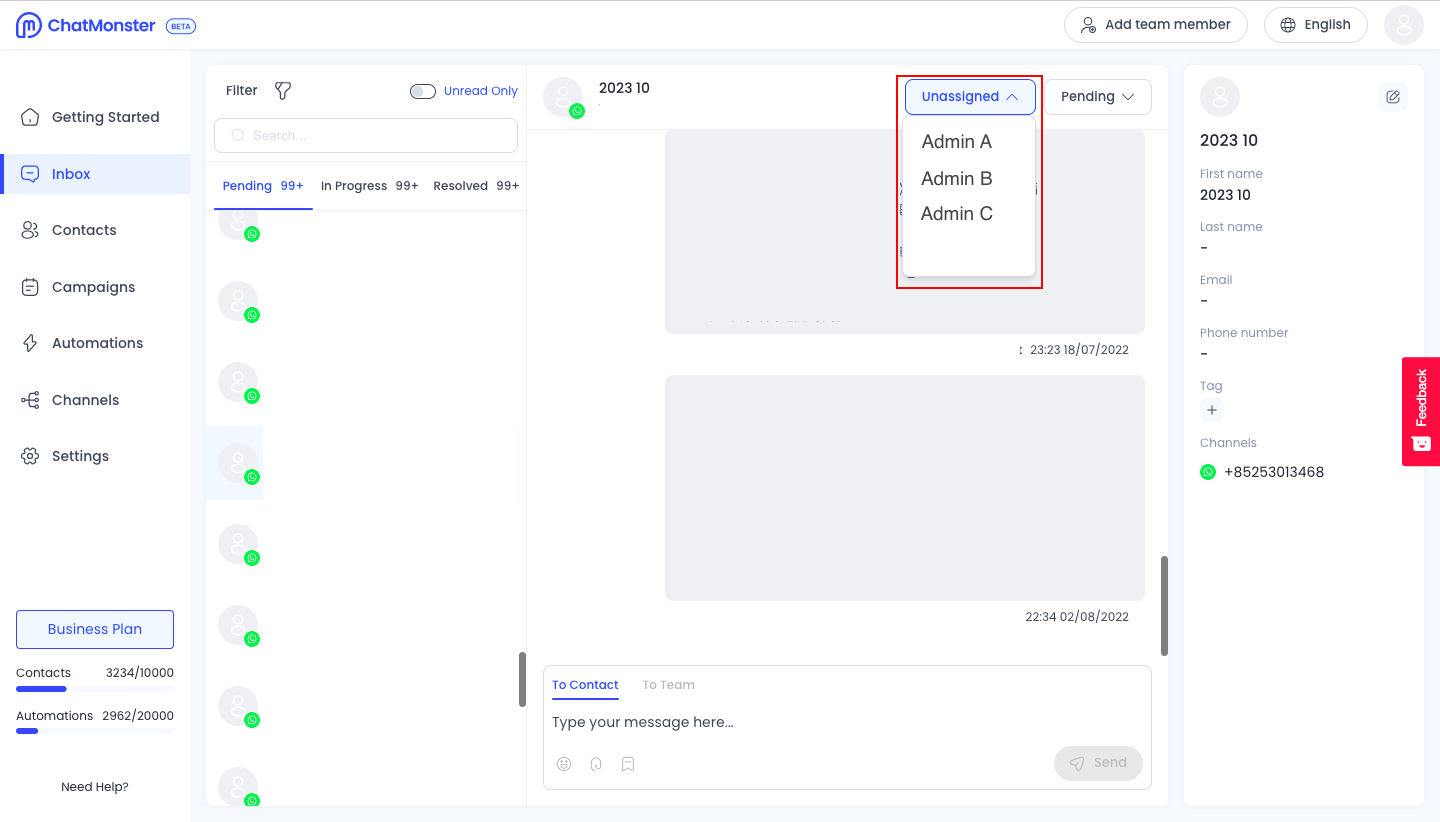Screen dimensions: 1440x822
Task: Open the English language selector
Action: coord(1315,24)
